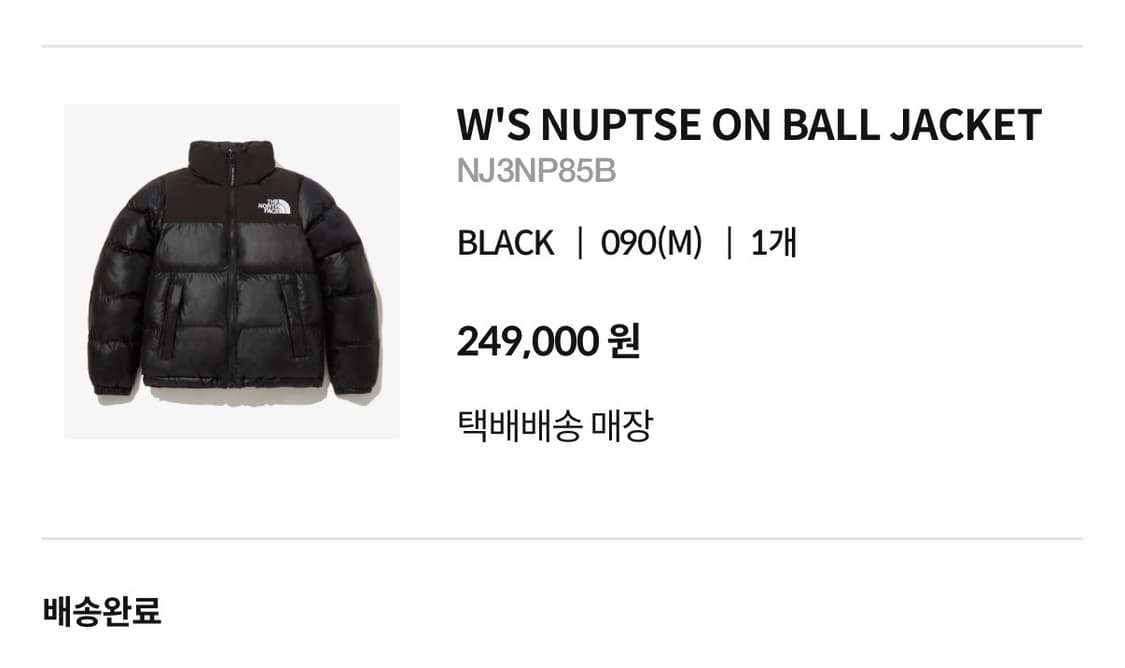Click the divider between BLACK and 090(M)

coord(580,243)
